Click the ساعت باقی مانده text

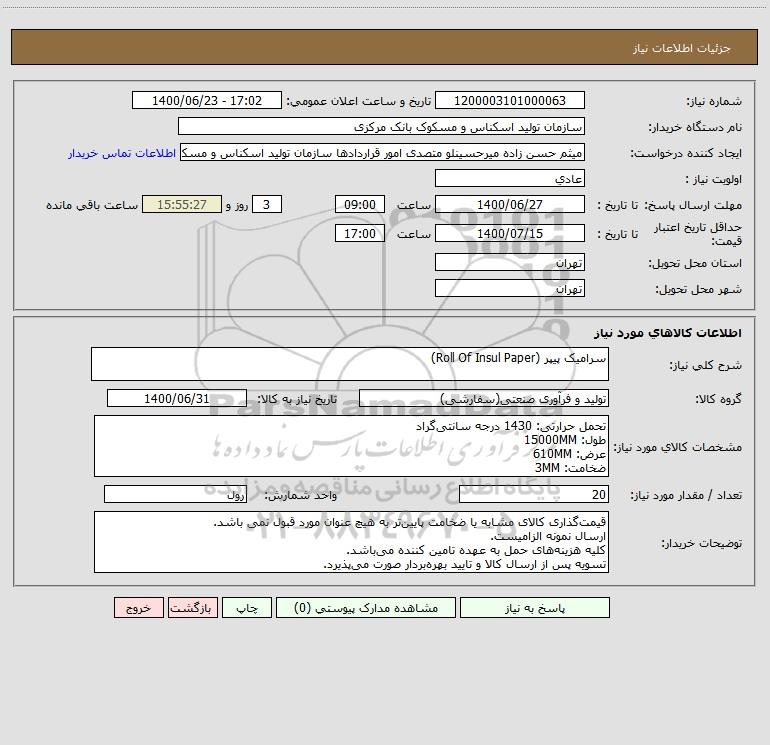pos(92,205)
